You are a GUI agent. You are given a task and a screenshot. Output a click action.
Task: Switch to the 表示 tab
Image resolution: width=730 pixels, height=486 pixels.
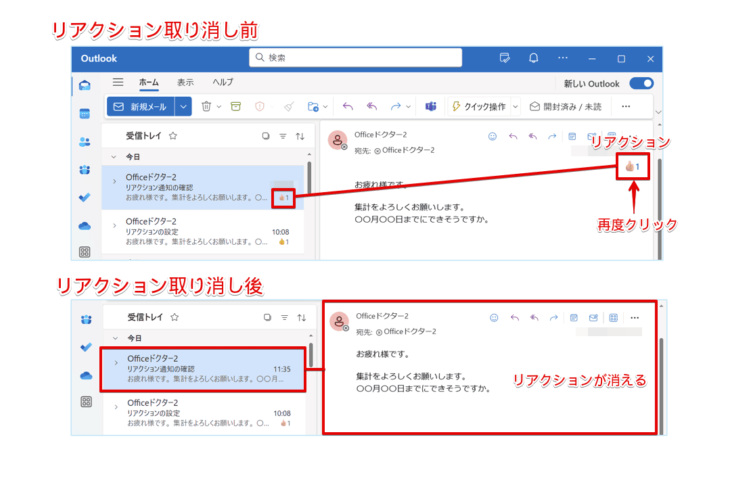click(x=185, y=82)
